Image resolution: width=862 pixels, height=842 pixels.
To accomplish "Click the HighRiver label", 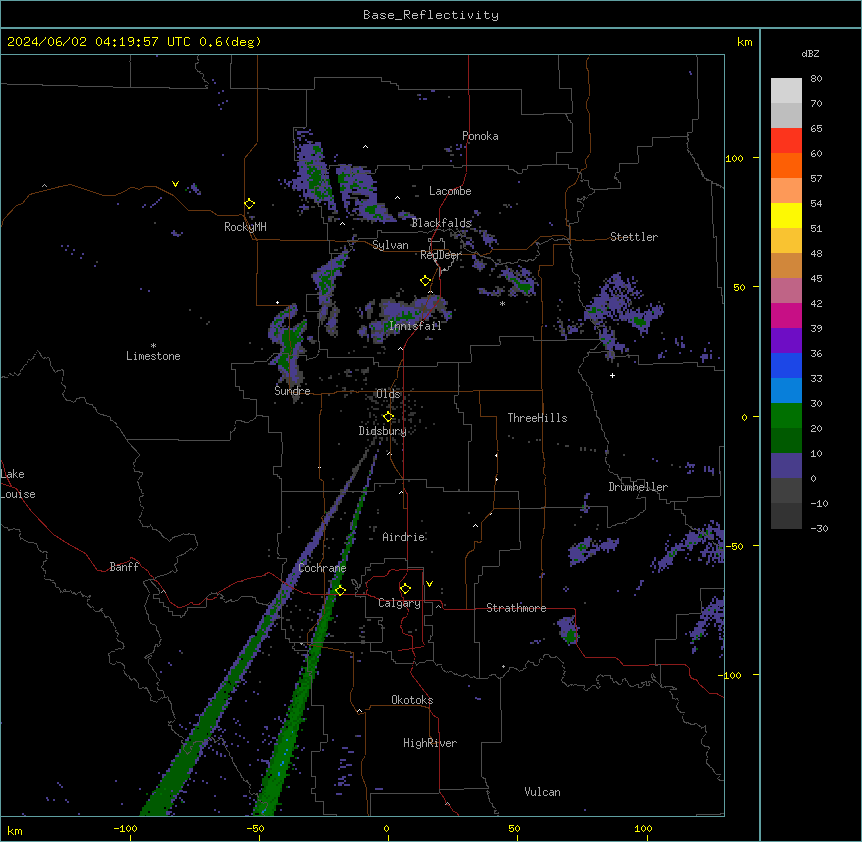I will 430,743.
